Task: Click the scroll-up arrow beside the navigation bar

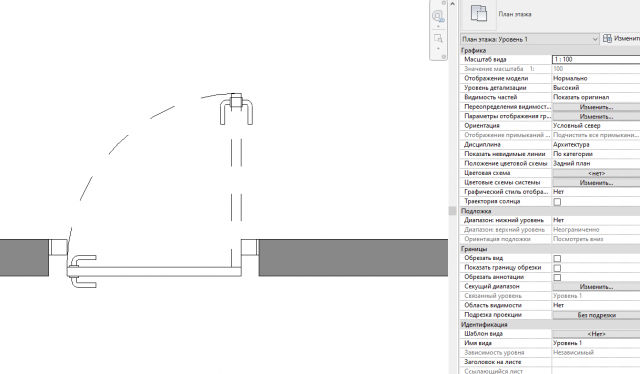Action: (452, 4)
